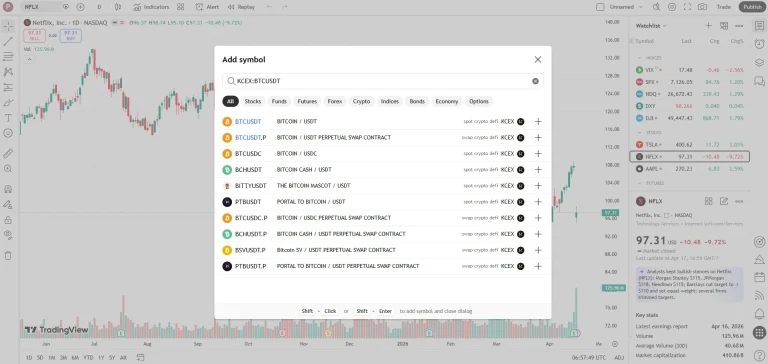The height and width of the screenshot is (364, 768).
Task: Open chart quick search icon
Action: [x=657, y=7]
